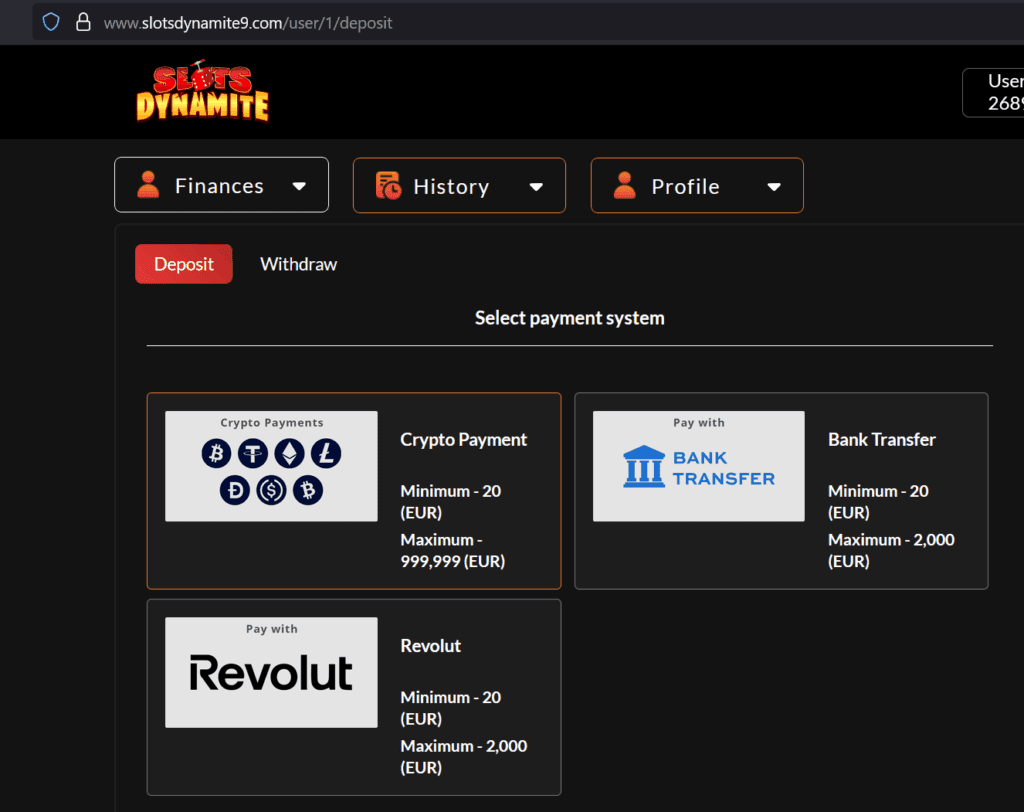Click the Slots Dynamite logo
1024x812 pixels.
tap(203, 91)
